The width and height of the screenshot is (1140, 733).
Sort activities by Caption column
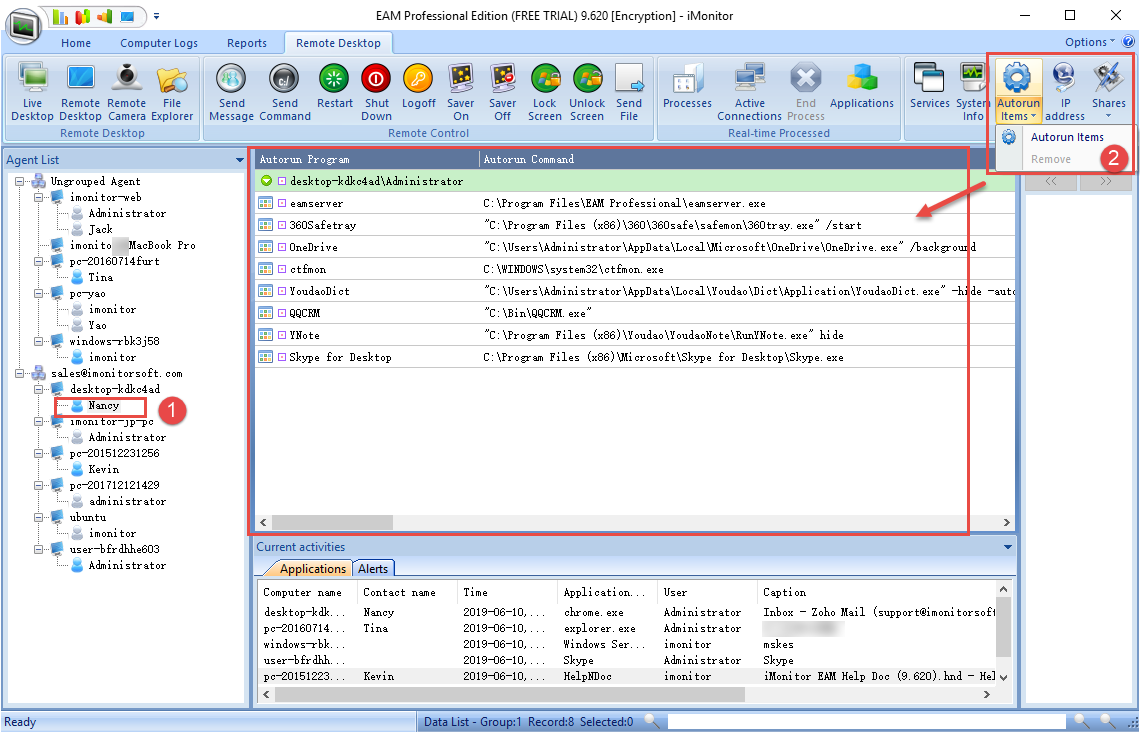[875, 592]
